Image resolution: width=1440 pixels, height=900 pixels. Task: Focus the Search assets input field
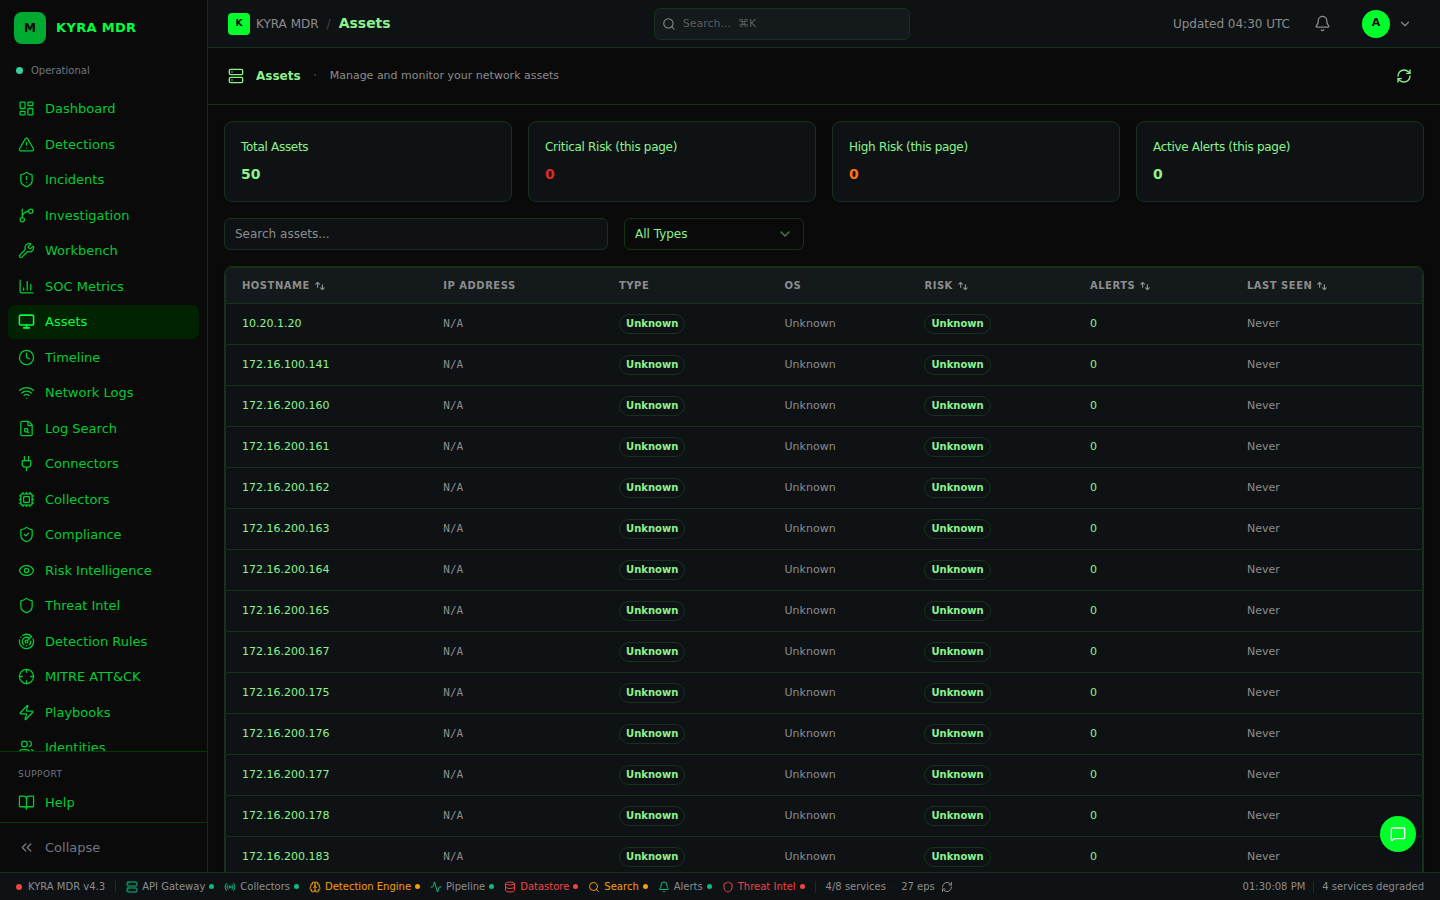[415, 234]
